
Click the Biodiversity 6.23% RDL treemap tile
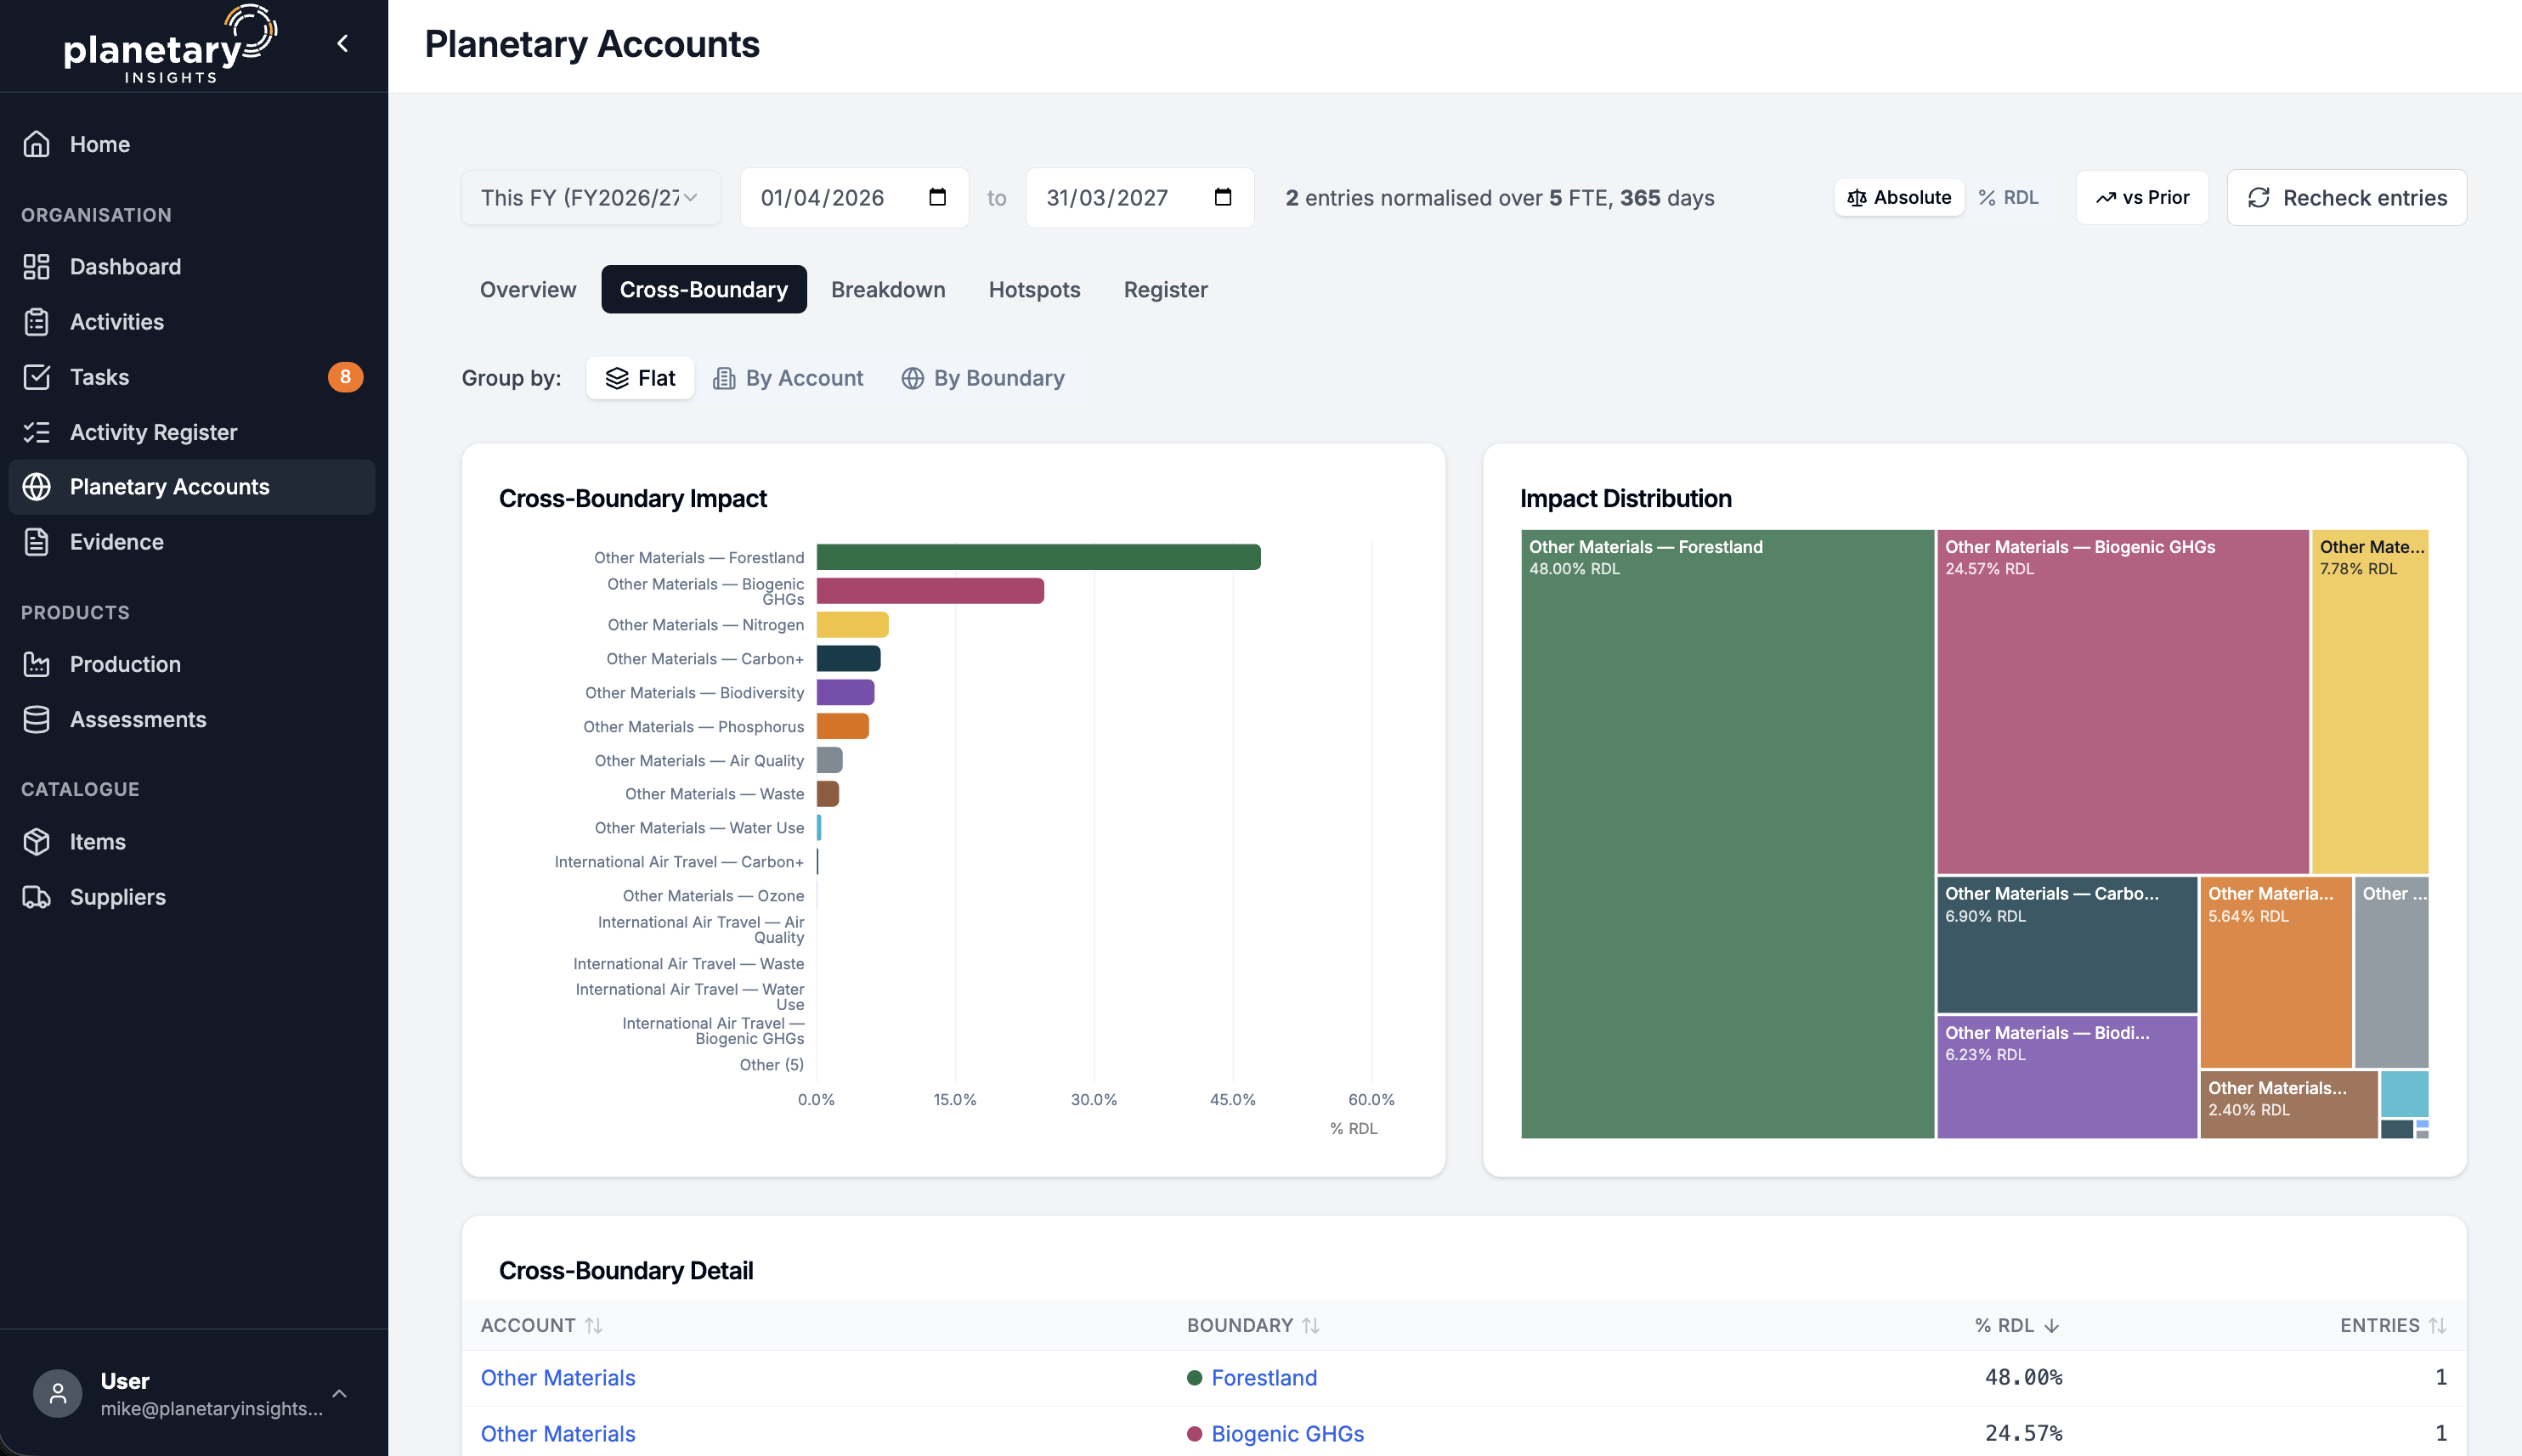point(2066,1077)
